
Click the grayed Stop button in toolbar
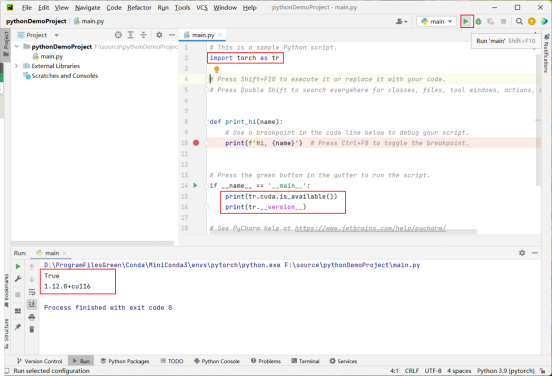click(503, 21)
